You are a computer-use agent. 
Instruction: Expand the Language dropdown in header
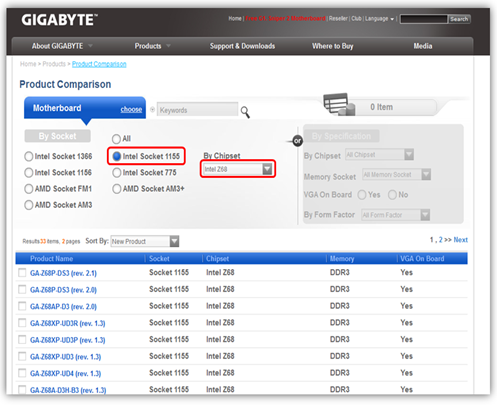379,19
